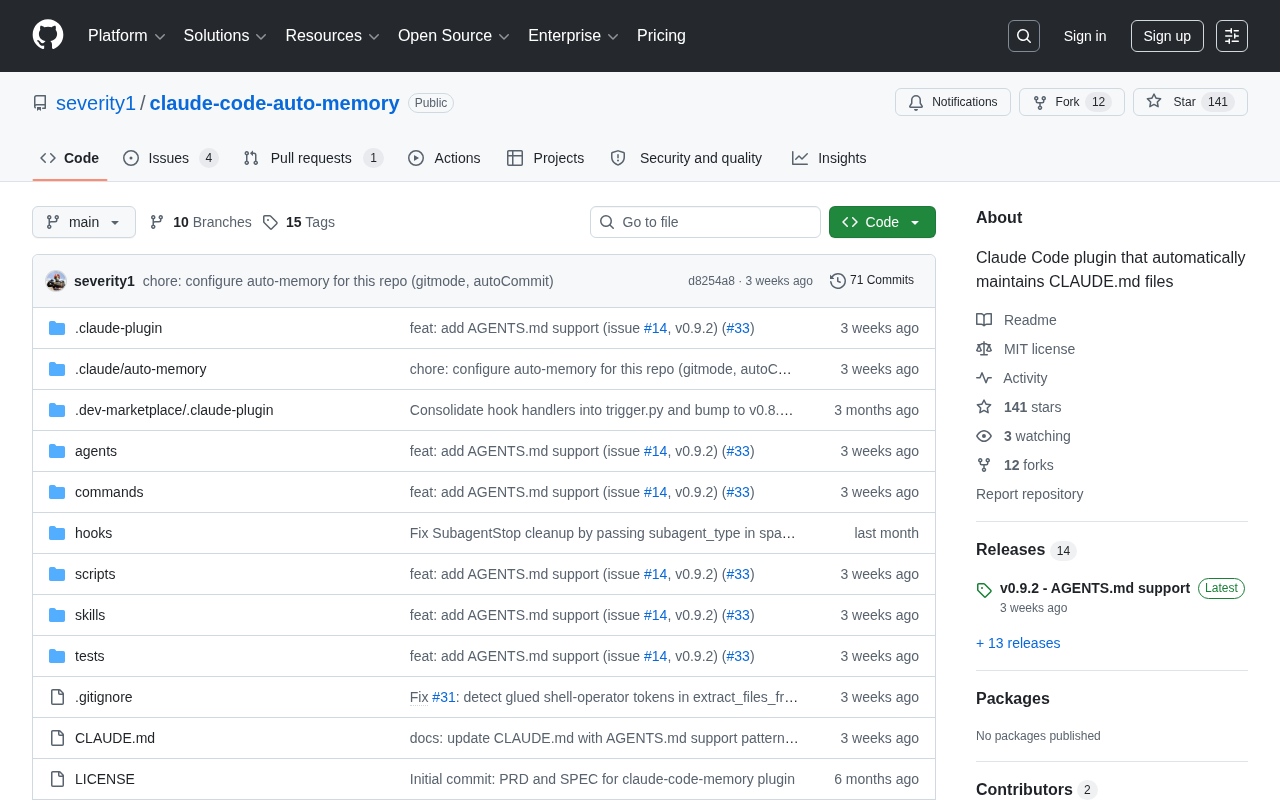
Task: Focus the Go to file field
Action: 705,222
